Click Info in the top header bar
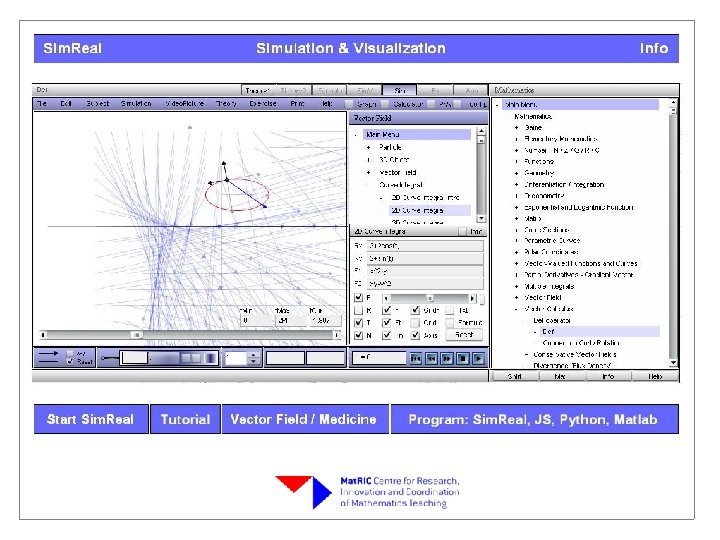 click(654, 48)
